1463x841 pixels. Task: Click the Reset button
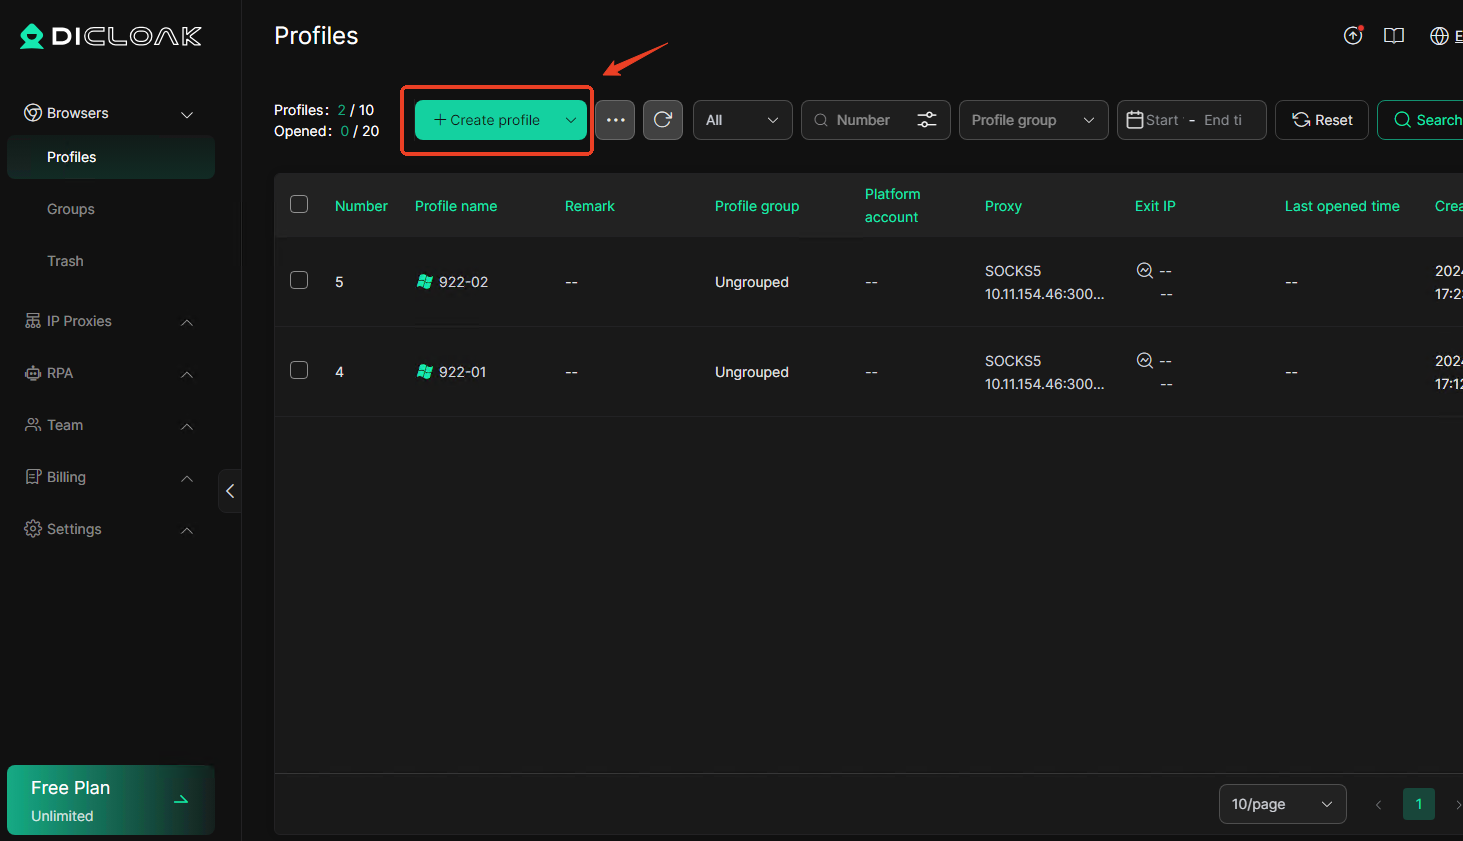click(x=1321, y=120)
